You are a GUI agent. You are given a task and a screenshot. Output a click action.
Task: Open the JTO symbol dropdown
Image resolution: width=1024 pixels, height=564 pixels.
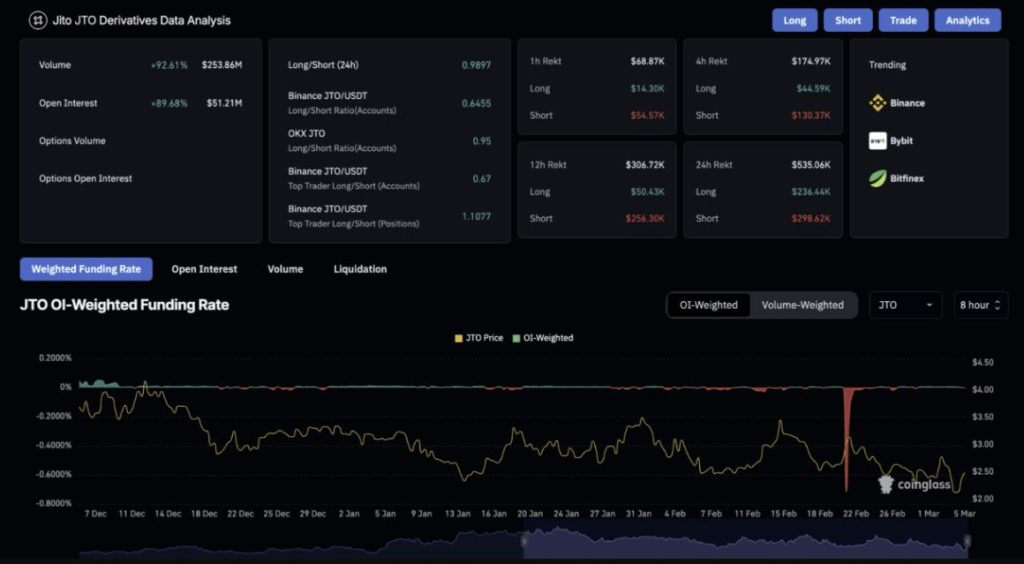point(905,305)
